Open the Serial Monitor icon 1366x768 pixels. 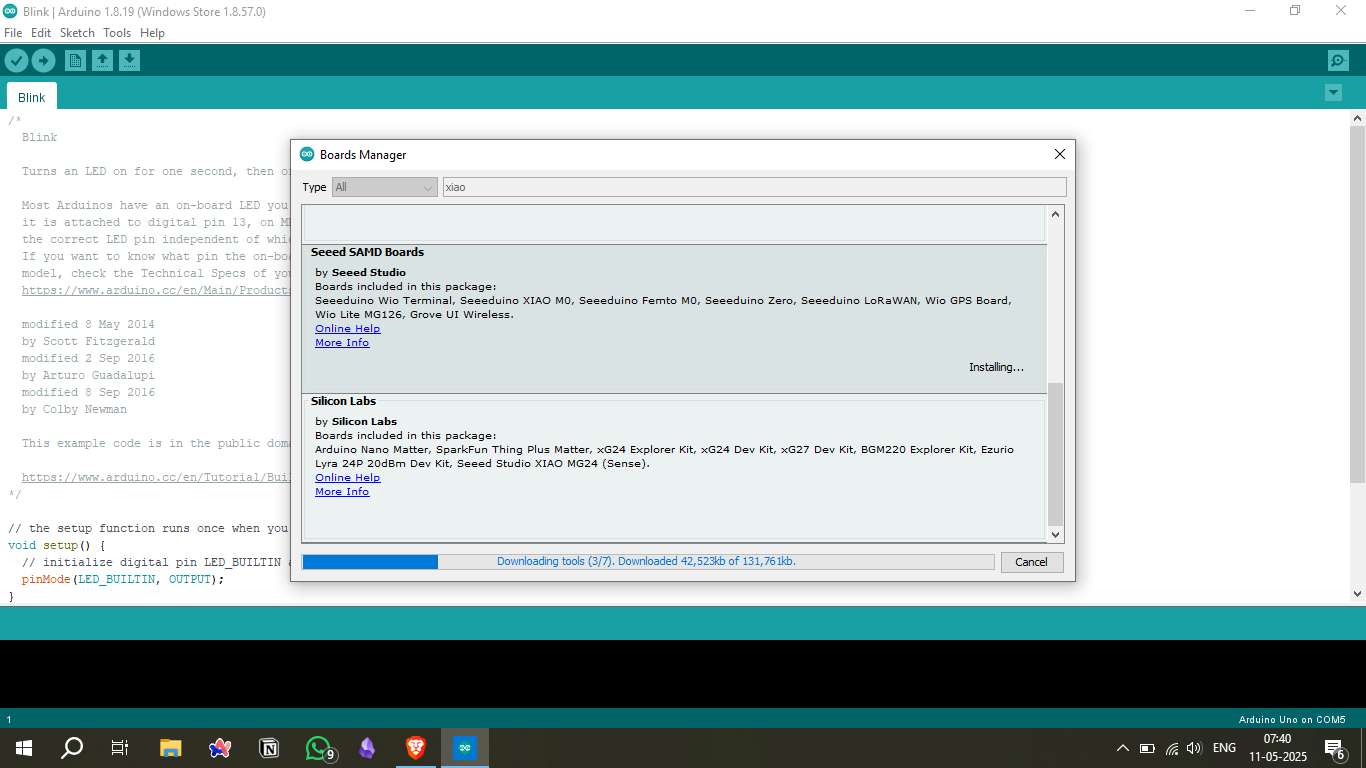coord(1338,61)
